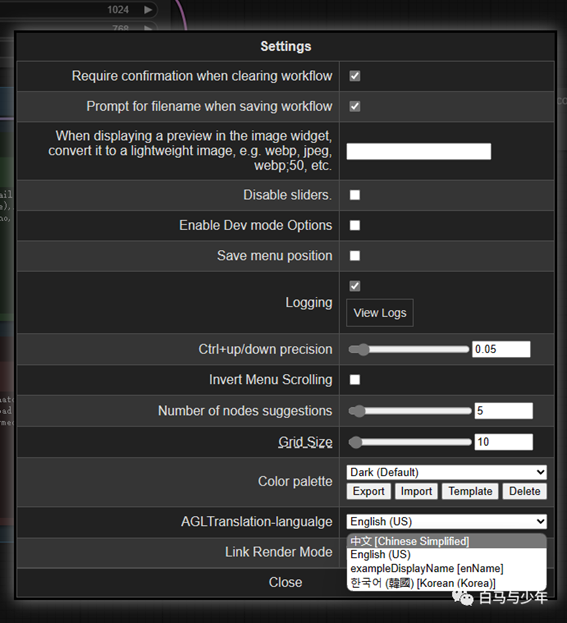The image size is (567, 623).
Task: Check Invert Menu Scrolling box
Action: (x=355, y=379)
